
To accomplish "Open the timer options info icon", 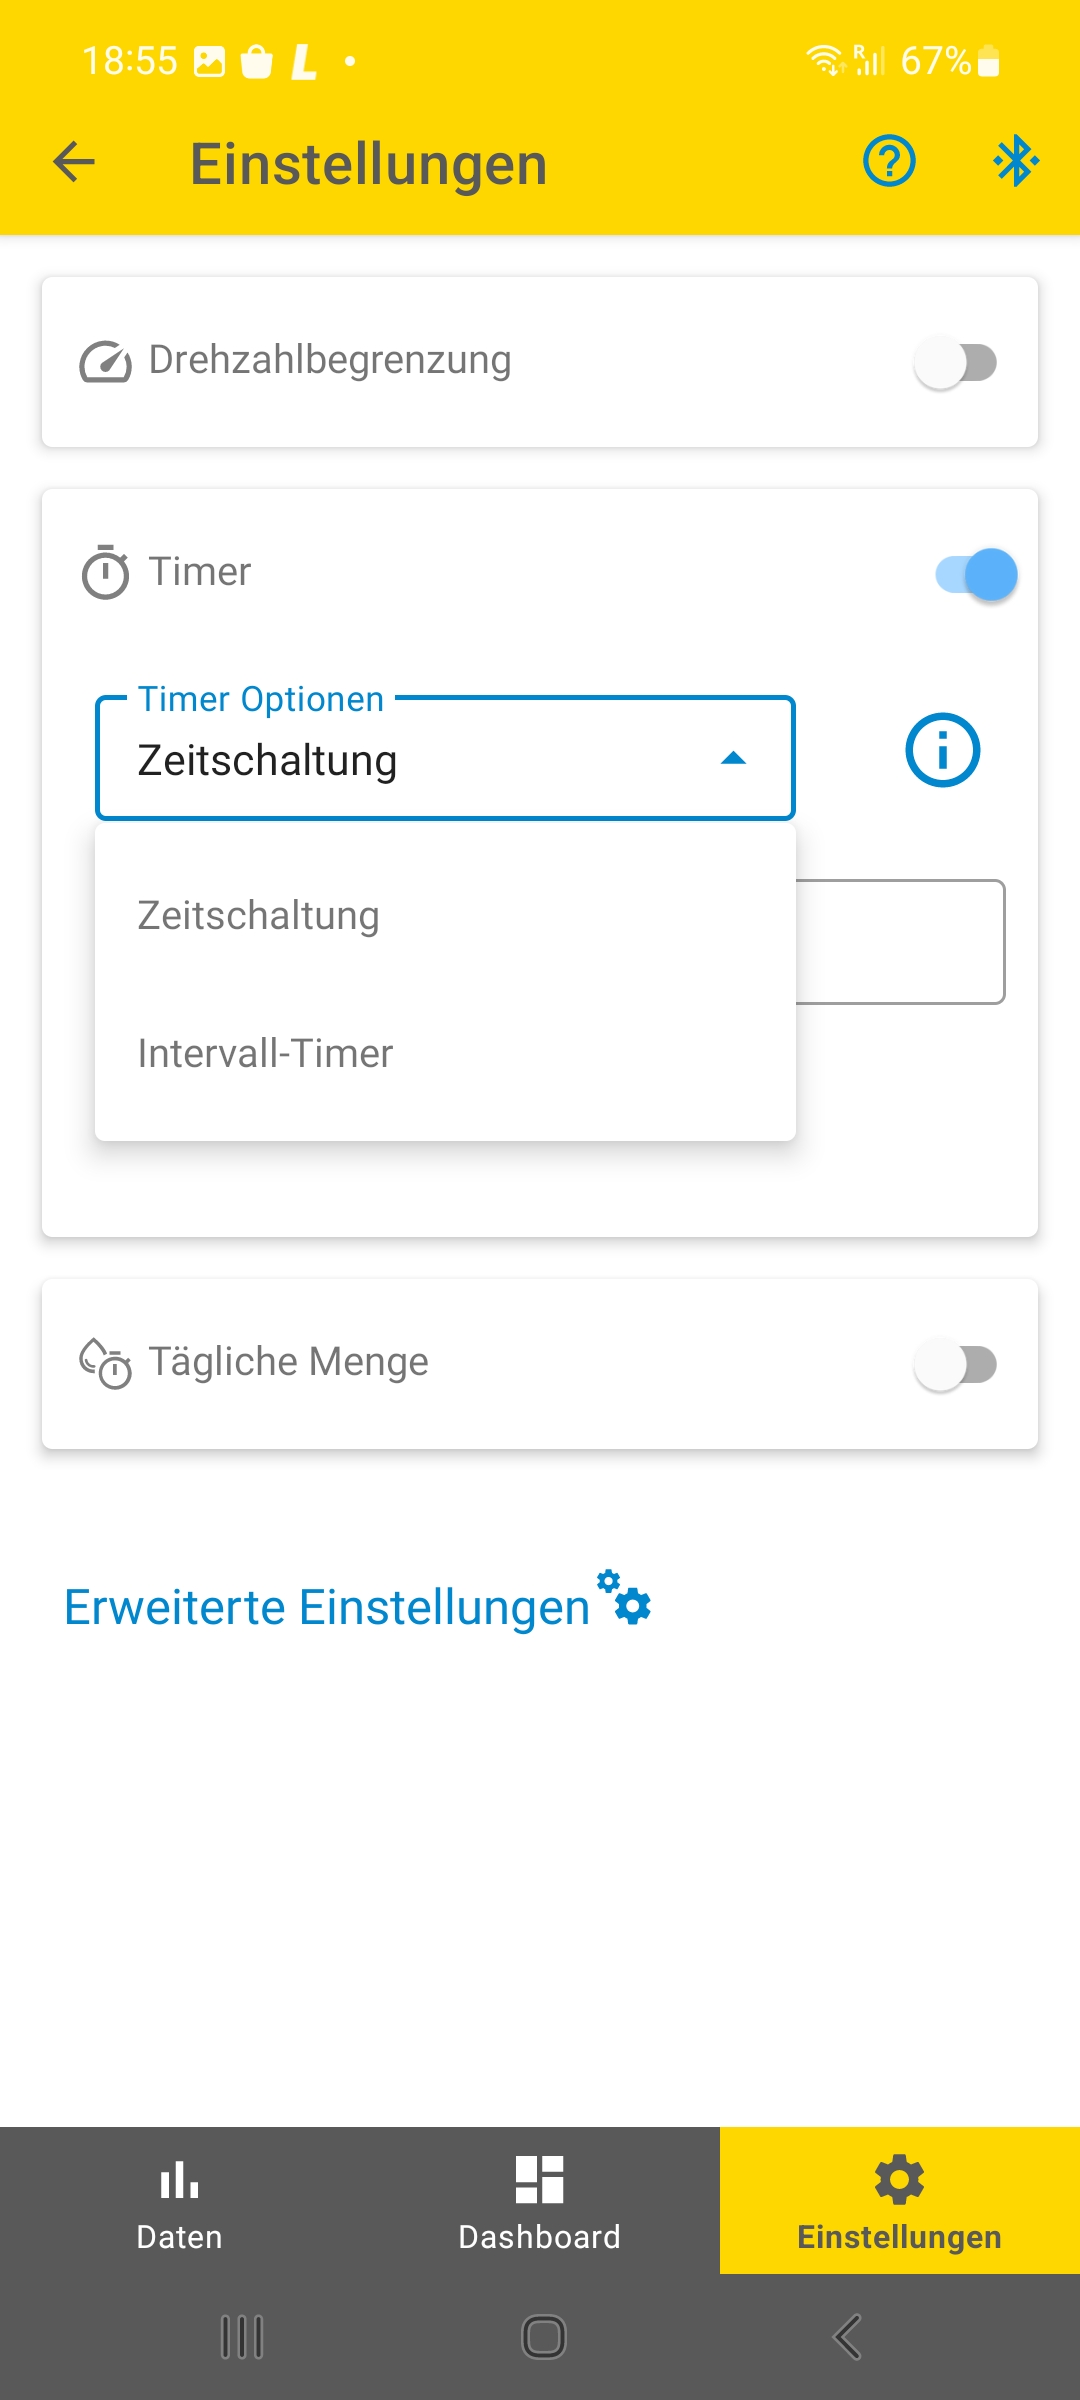I will (942, 750).
